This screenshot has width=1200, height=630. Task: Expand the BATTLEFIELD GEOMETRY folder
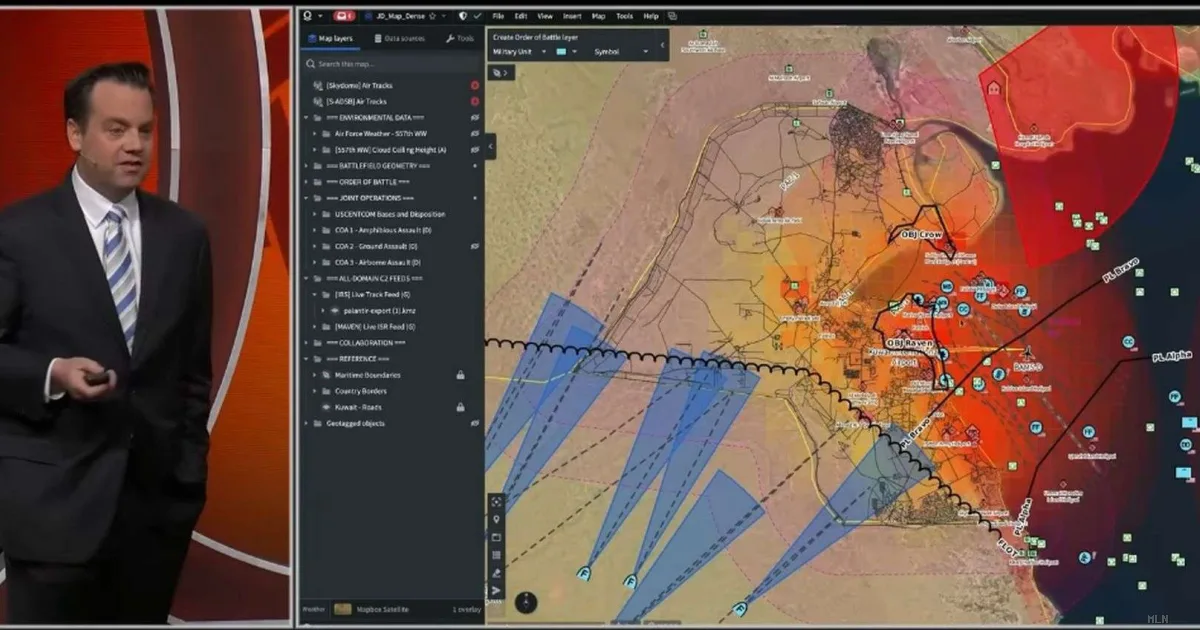click(x=306, y=165)
